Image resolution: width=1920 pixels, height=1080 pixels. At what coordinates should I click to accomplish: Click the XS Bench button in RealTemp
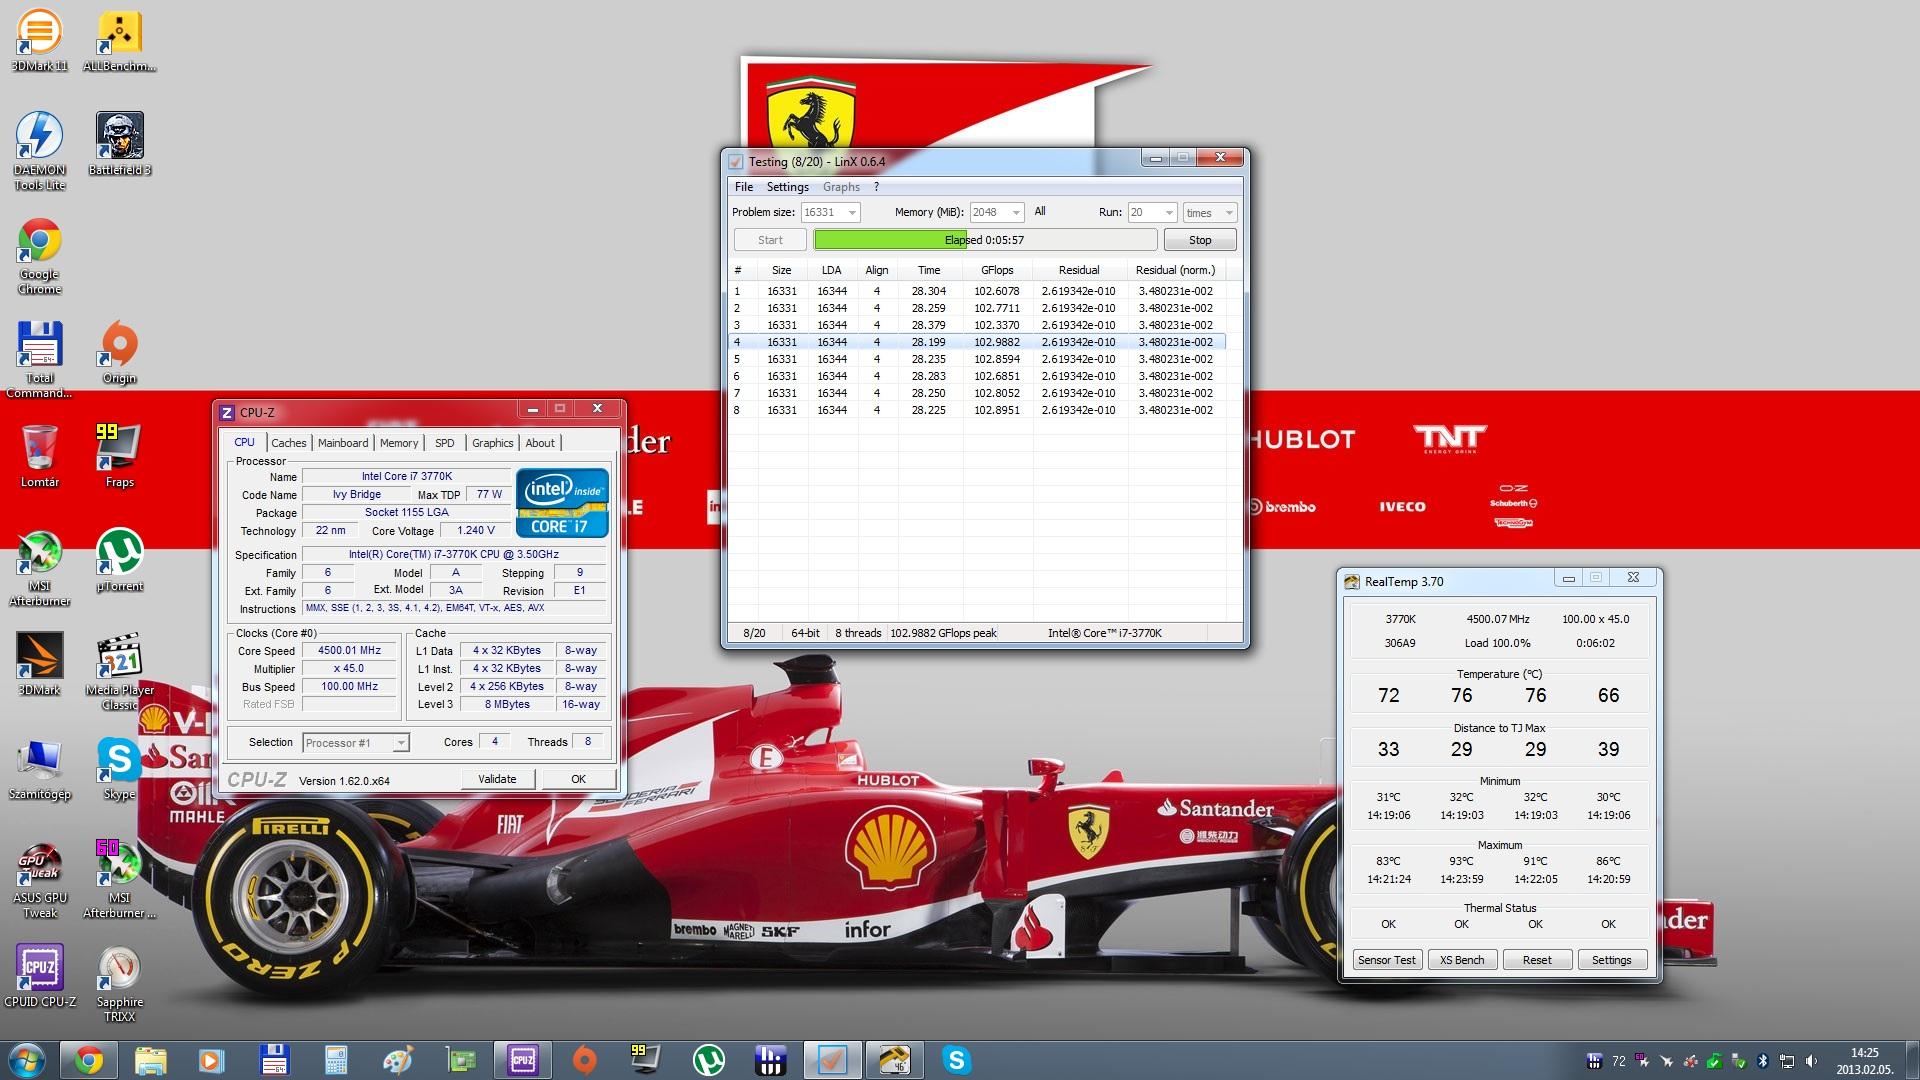click(1462, 960)
